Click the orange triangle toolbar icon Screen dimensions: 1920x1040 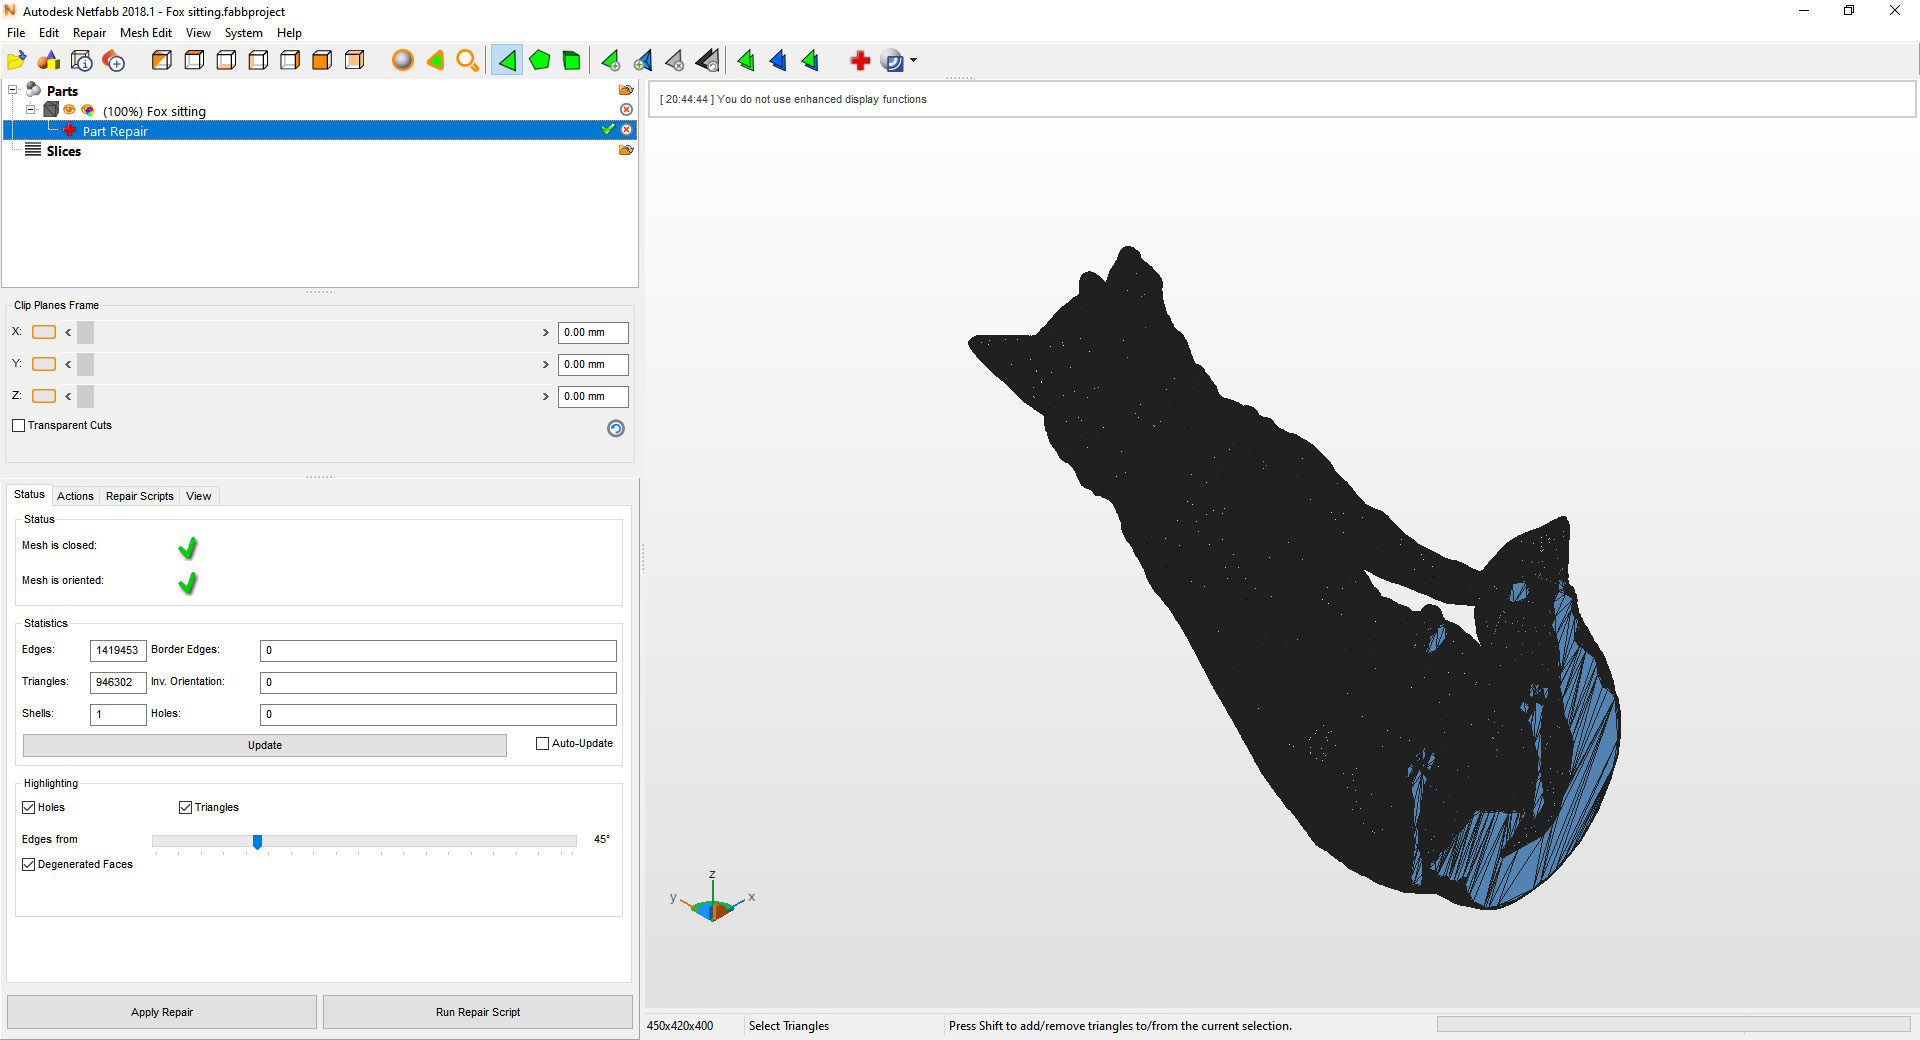pyautogui.click(x=435, y=61)
